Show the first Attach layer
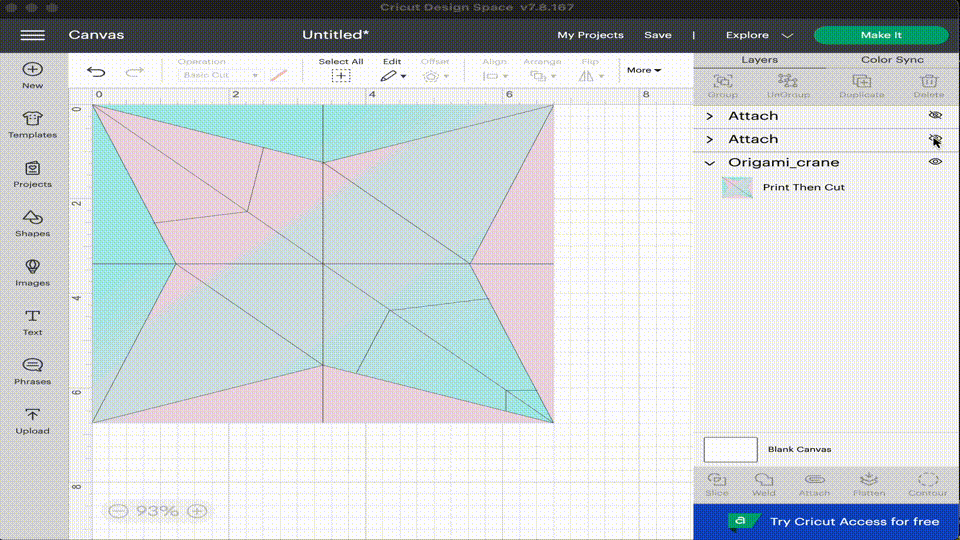 coord(935,115)
